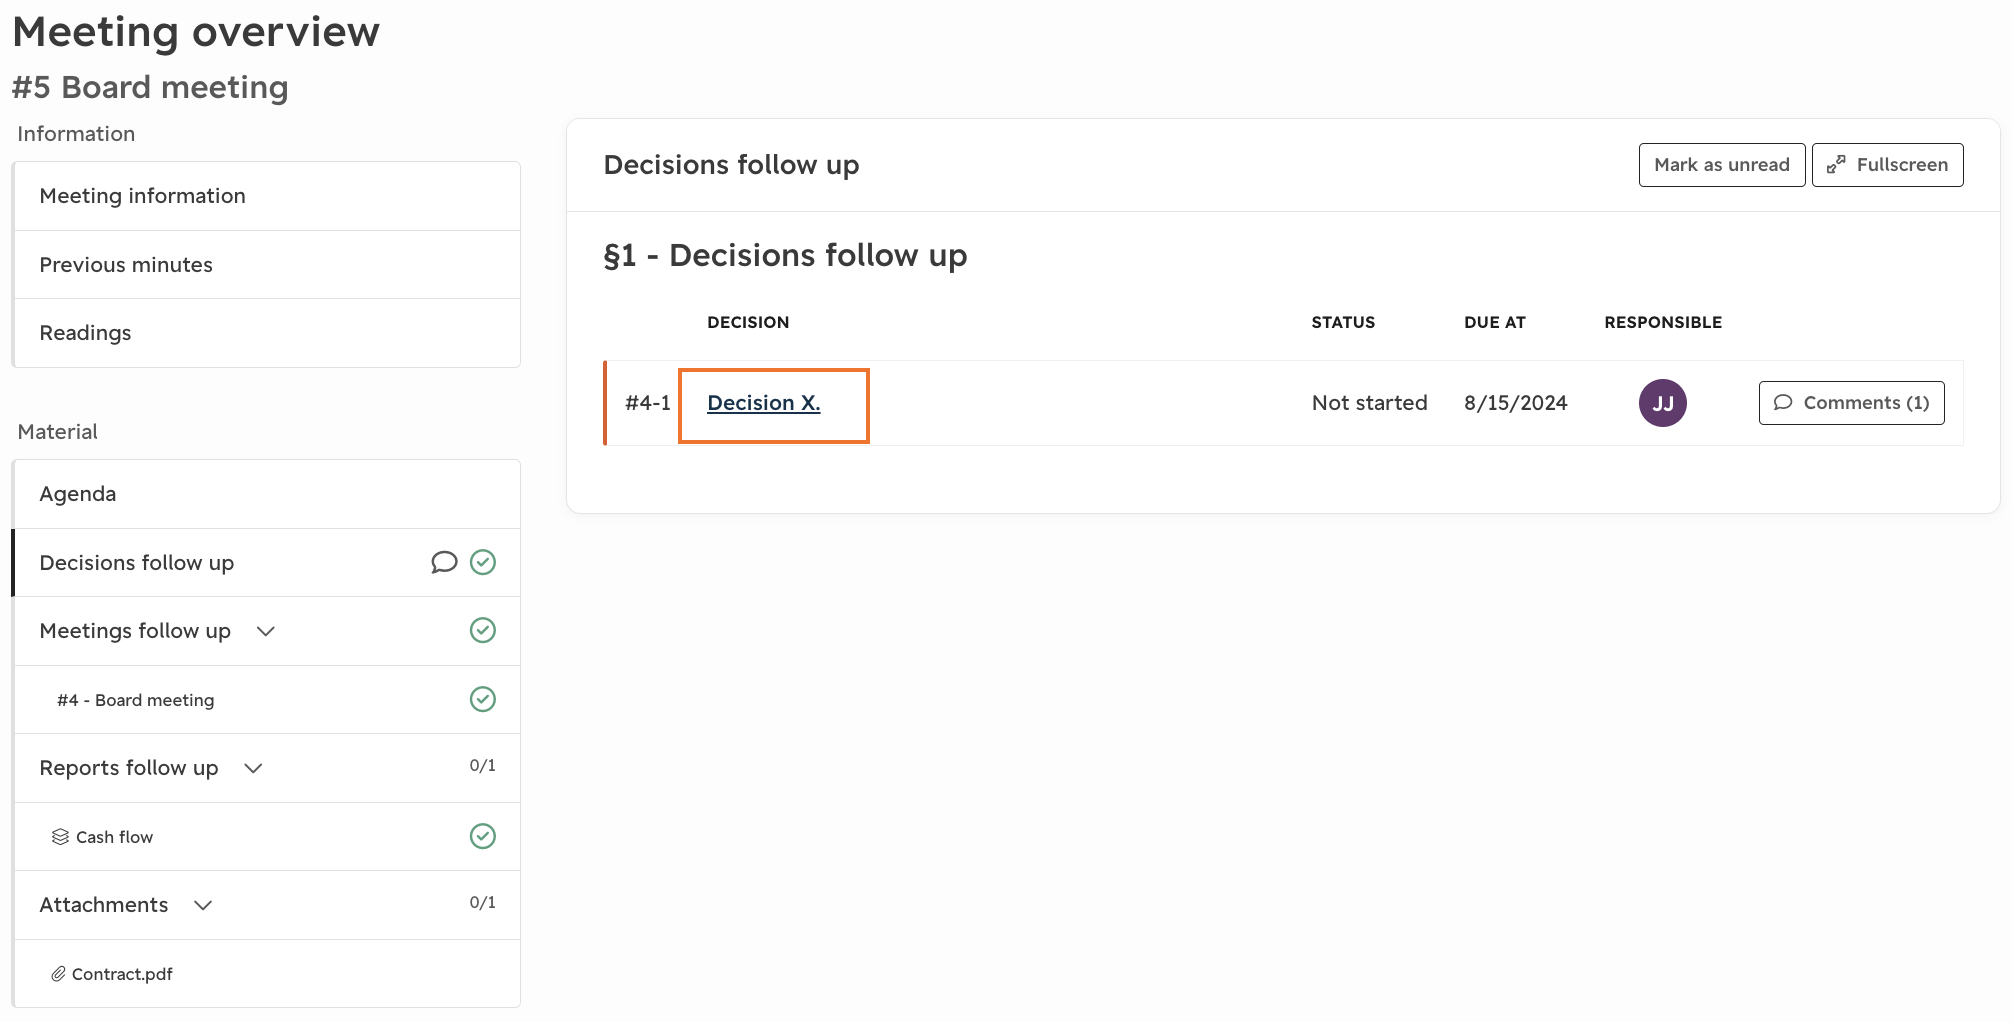The image size is (2012, 1022).
Task: Open Meeting information in the sidebar
Action: pyautogui.click(x=267, y=196)
